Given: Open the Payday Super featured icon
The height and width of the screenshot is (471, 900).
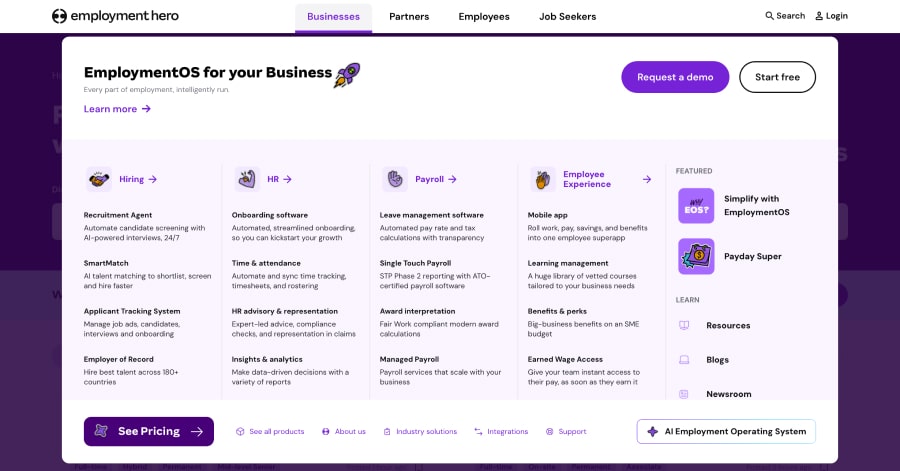Looking at the screenshot, I should coord(696,256).
